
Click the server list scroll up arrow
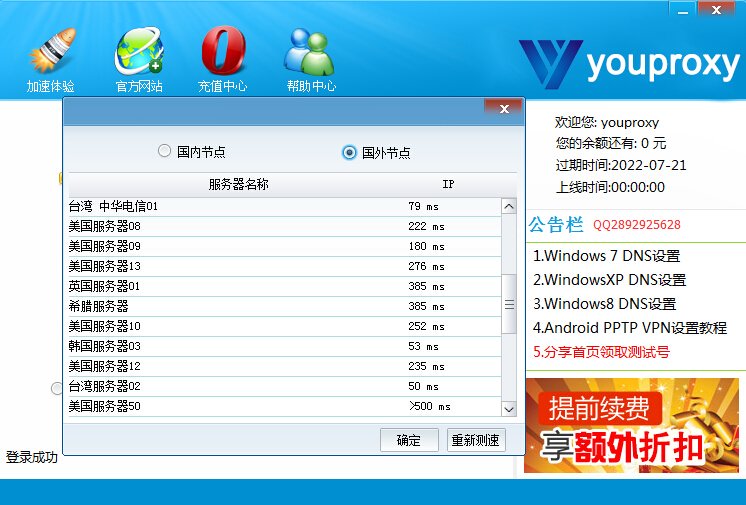pyautogui.click(x=509, y=206)
